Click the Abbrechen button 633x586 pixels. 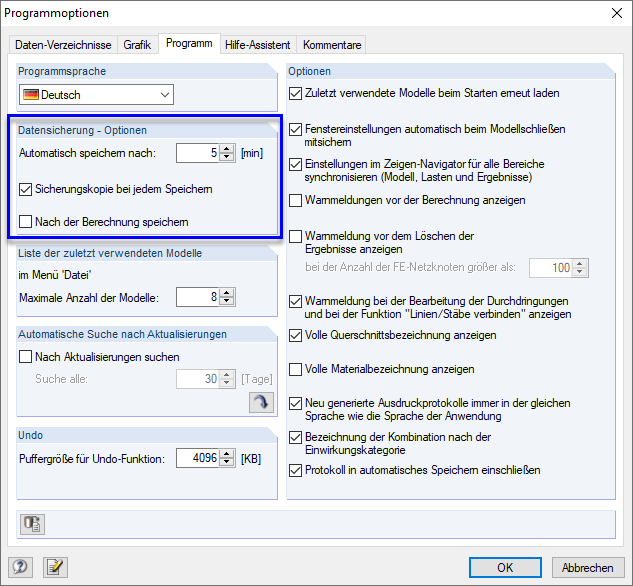pos(588,567)
